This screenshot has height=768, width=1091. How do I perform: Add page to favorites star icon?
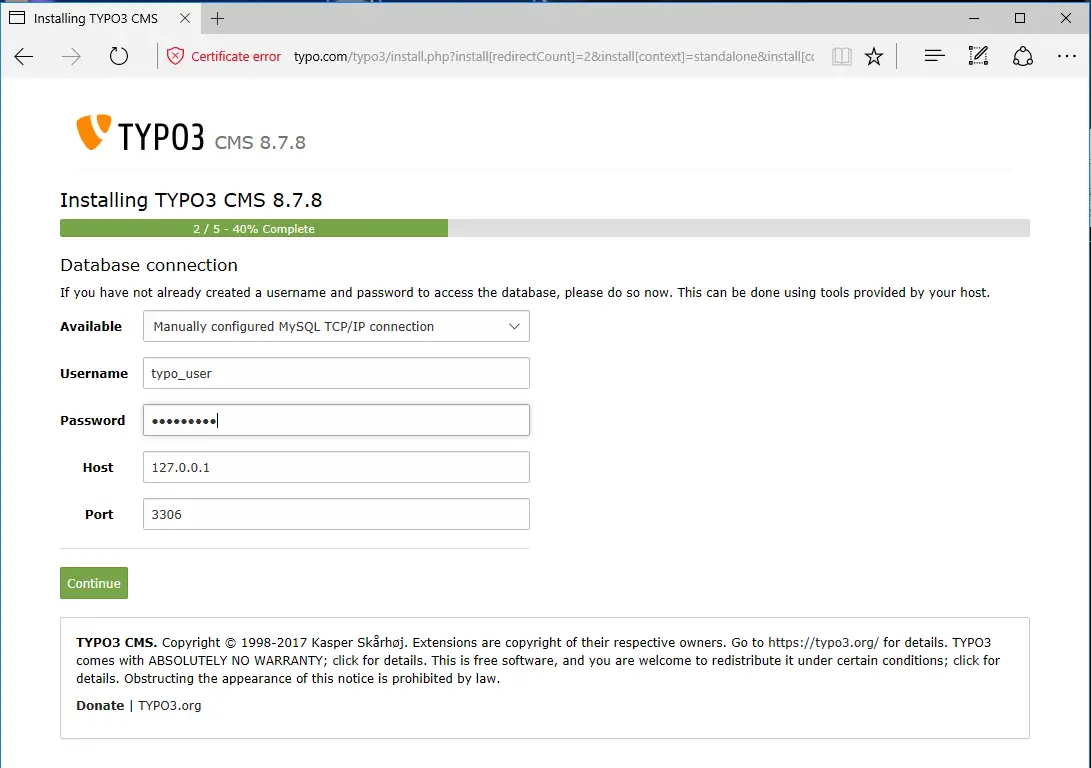[874, 56]
